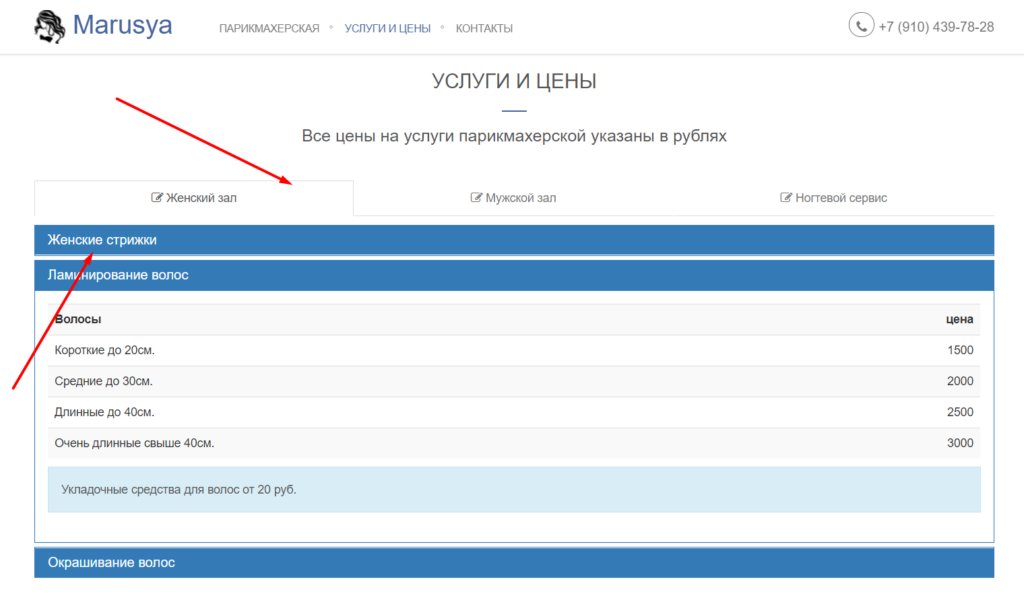The width and height of the screenshot is (1024, 598).
Task: Click the Волосы column header
Action: click(x=78, y=319)
